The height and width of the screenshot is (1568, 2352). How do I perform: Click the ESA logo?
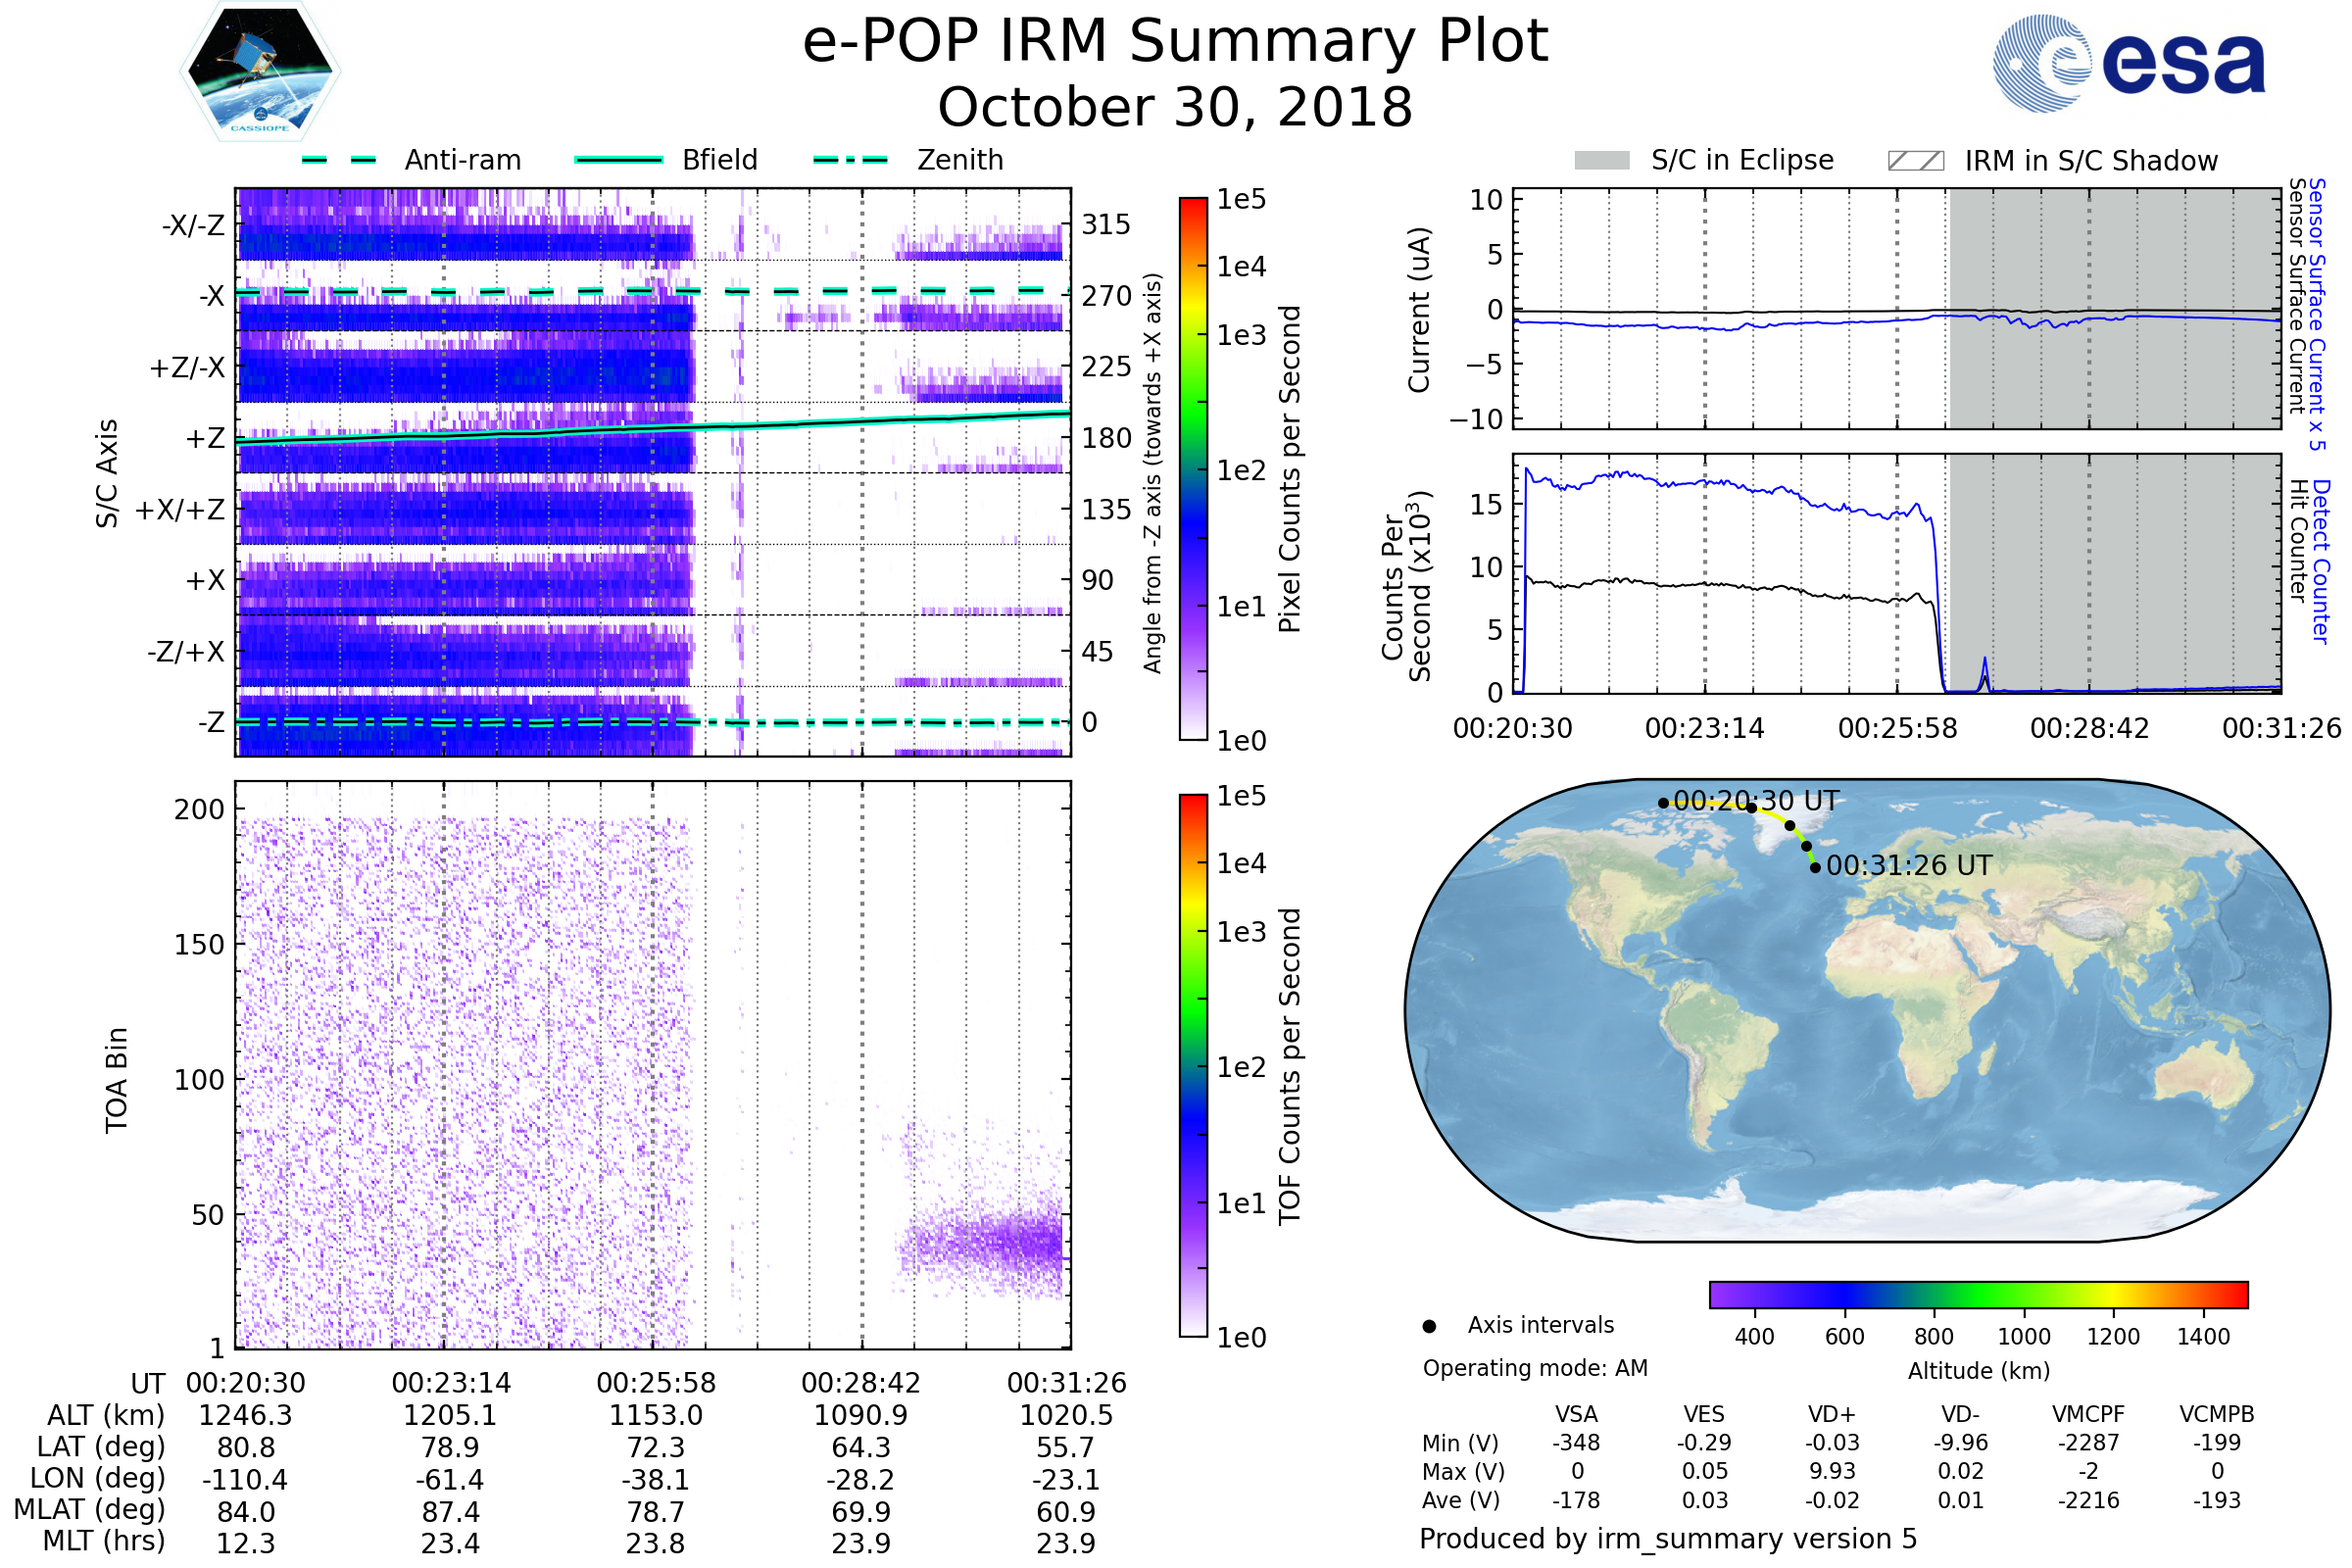coord(2128,64)
